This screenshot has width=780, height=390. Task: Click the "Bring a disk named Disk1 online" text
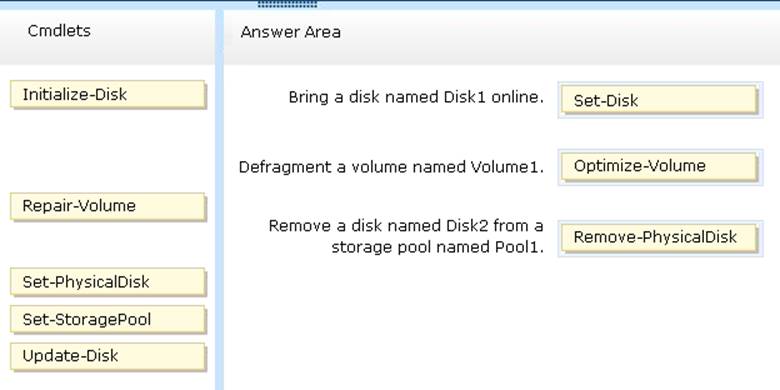point(416,97)
